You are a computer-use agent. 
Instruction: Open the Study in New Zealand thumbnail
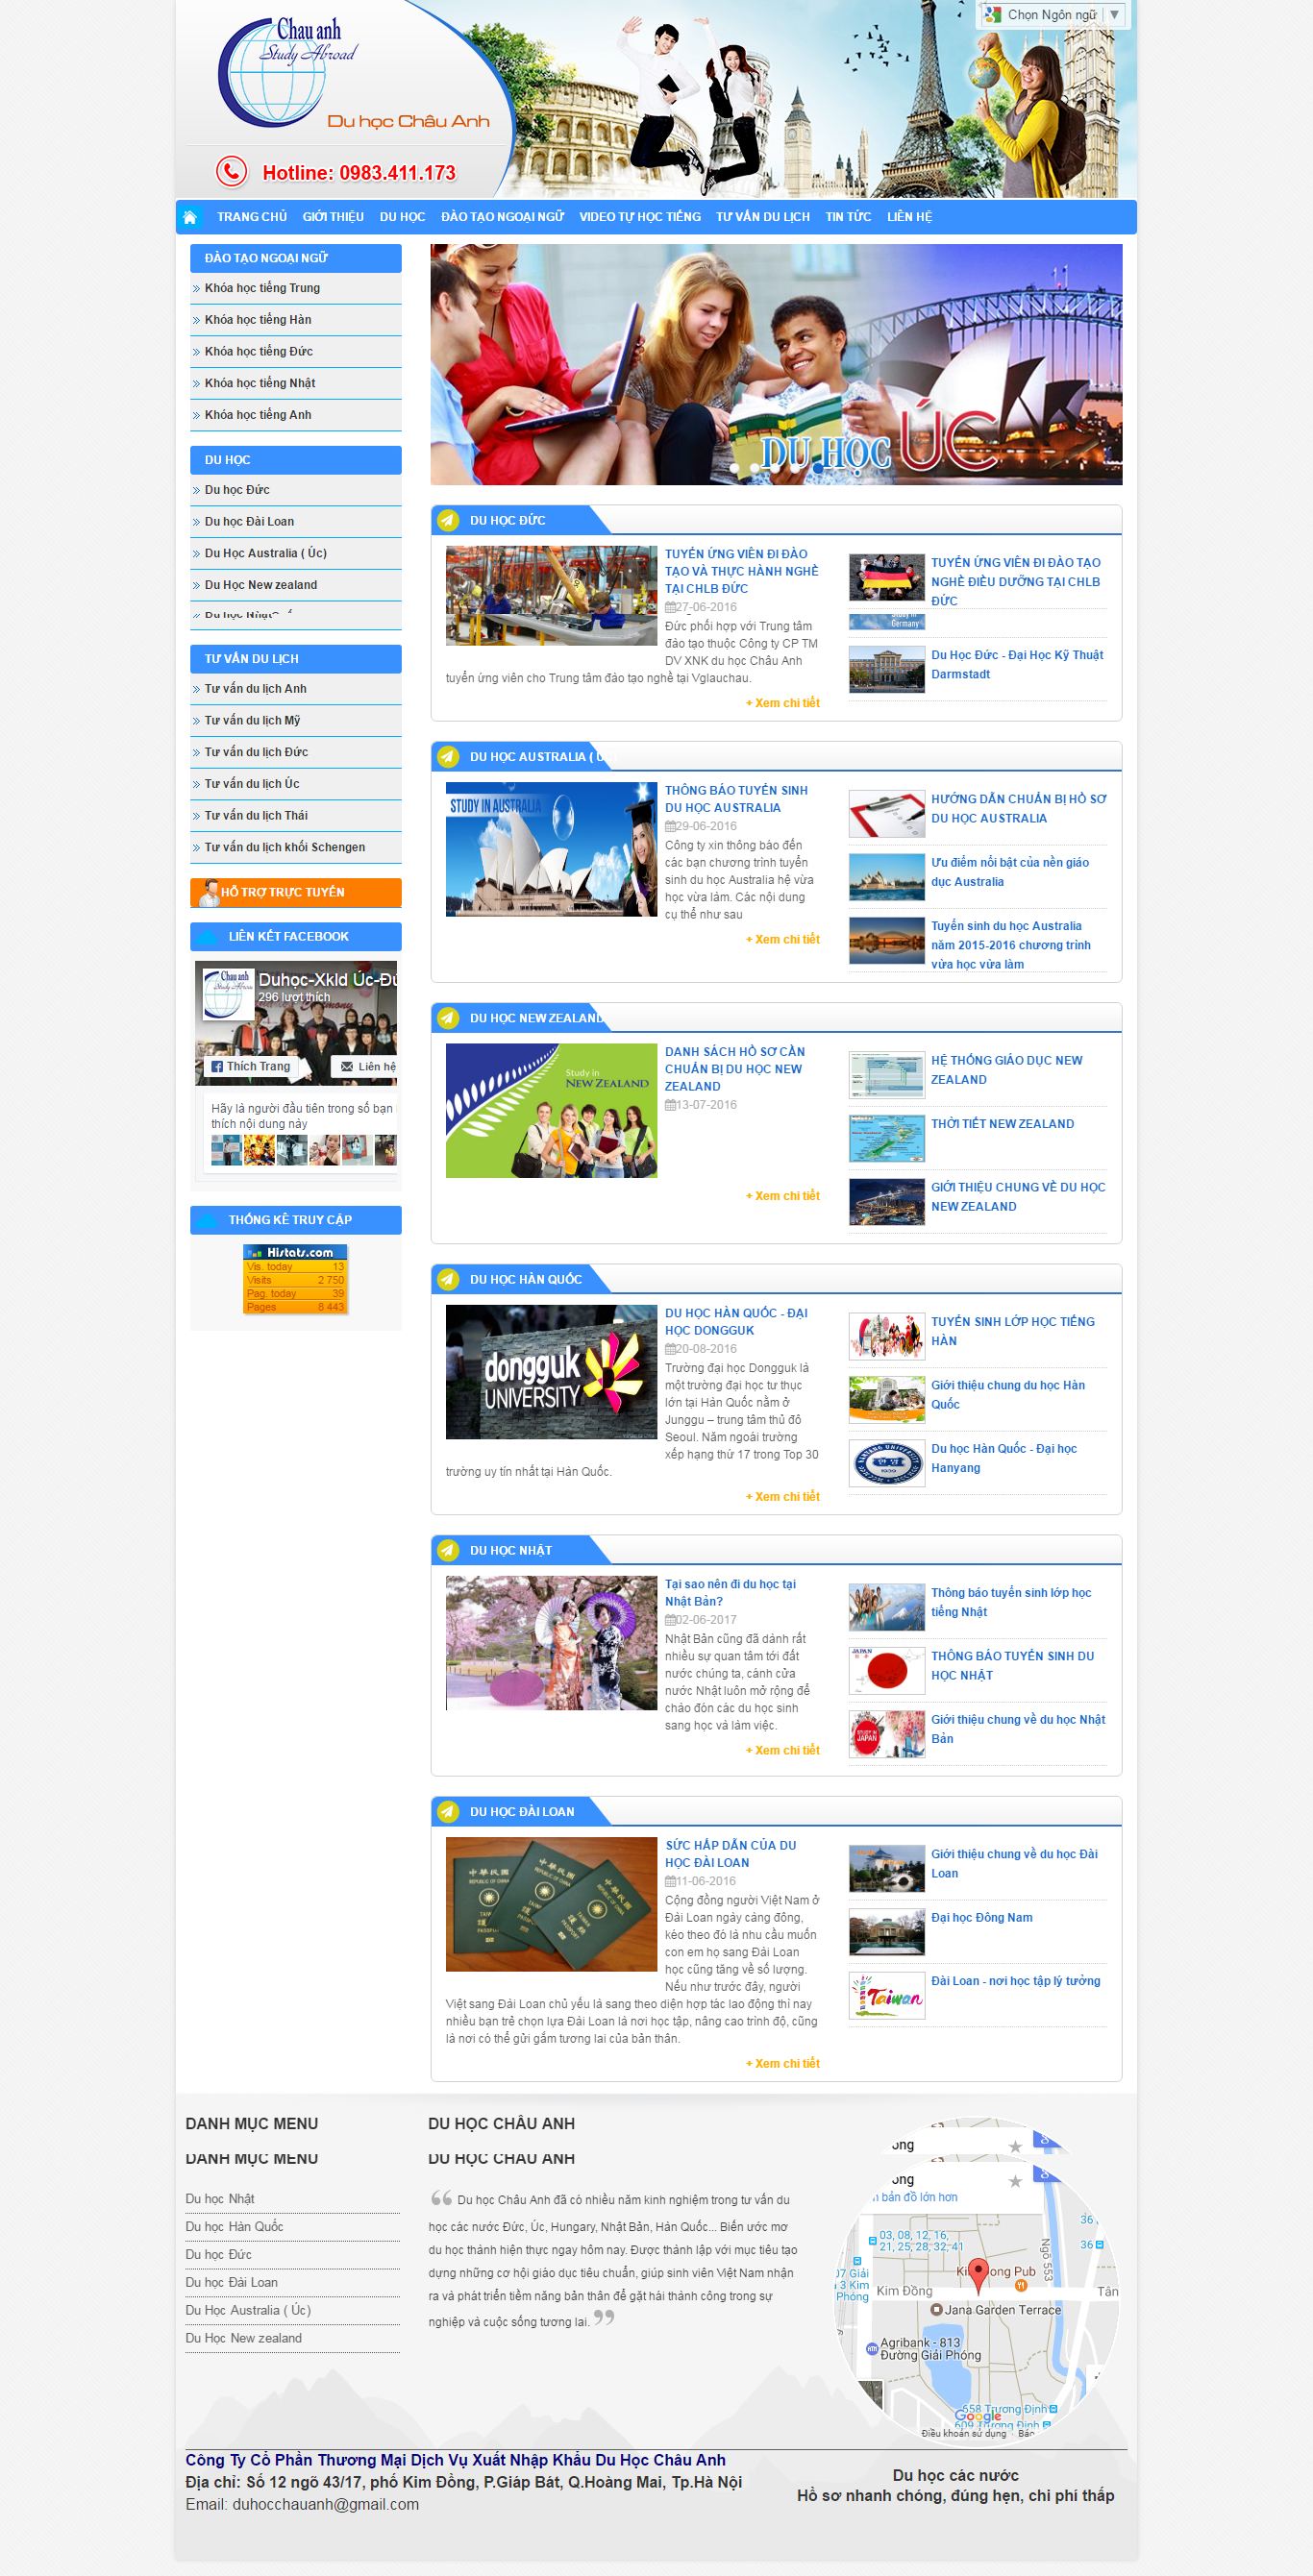(x=551, y=1110)
